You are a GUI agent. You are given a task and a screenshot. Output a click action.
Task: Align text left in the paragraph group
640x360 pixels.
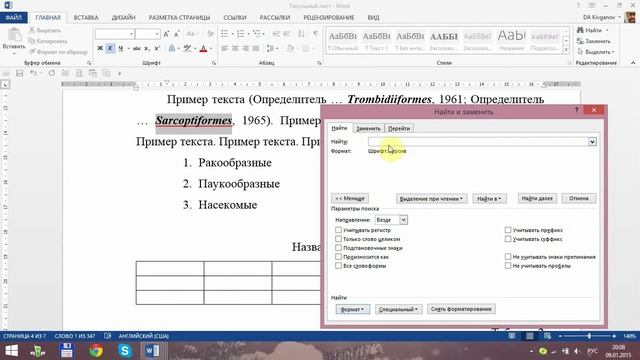coord(224,48)
